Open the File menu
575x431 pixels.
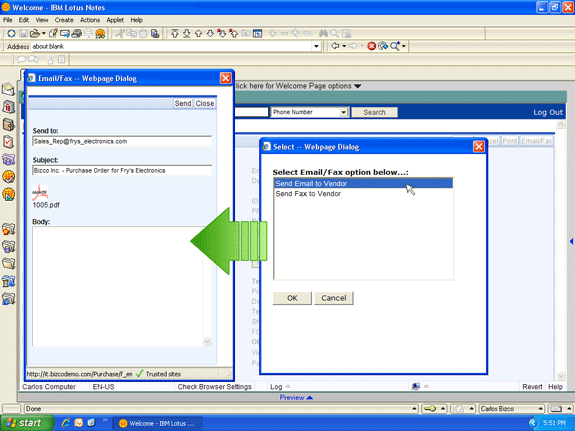click(x=7, y=20)
